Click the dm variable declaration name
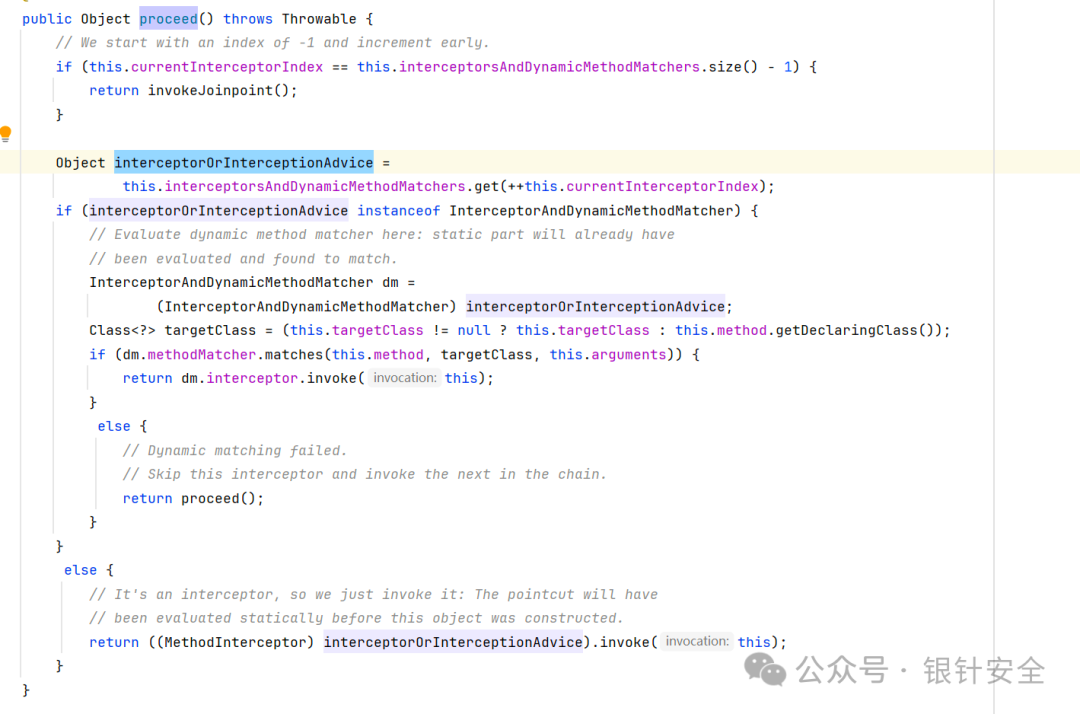Viewport: 1080px width, 714px height. [x=390, y=282]
